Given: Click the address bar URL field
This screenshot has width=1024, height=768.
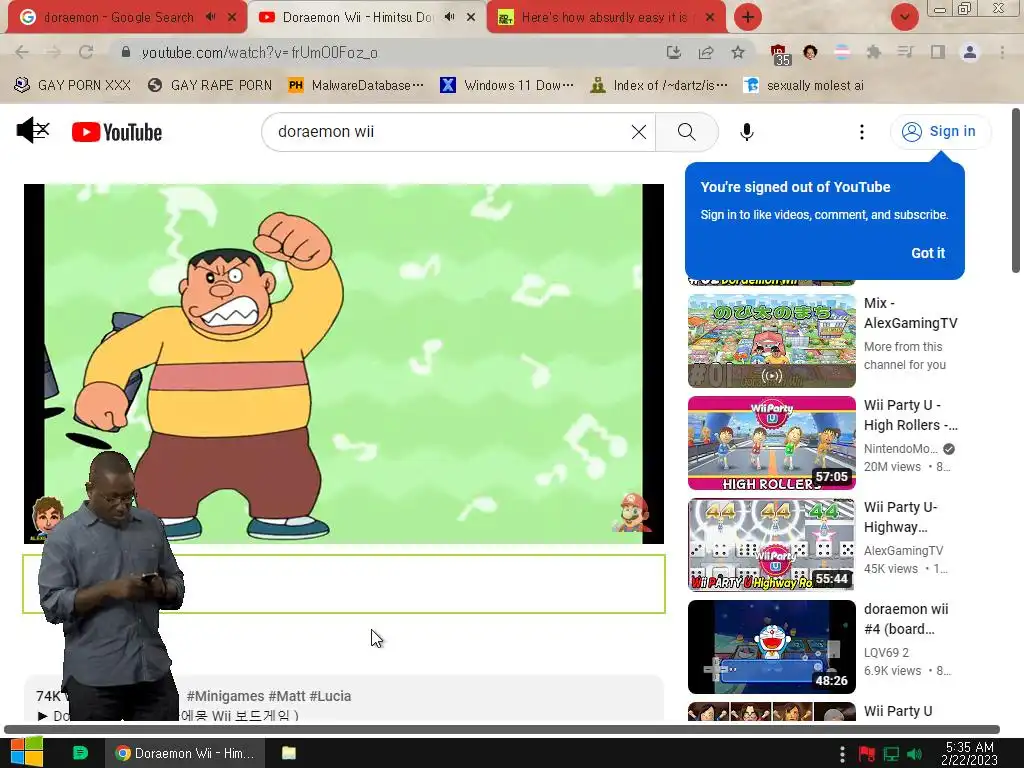Looking at the screenshot, I should click(392, 52).
